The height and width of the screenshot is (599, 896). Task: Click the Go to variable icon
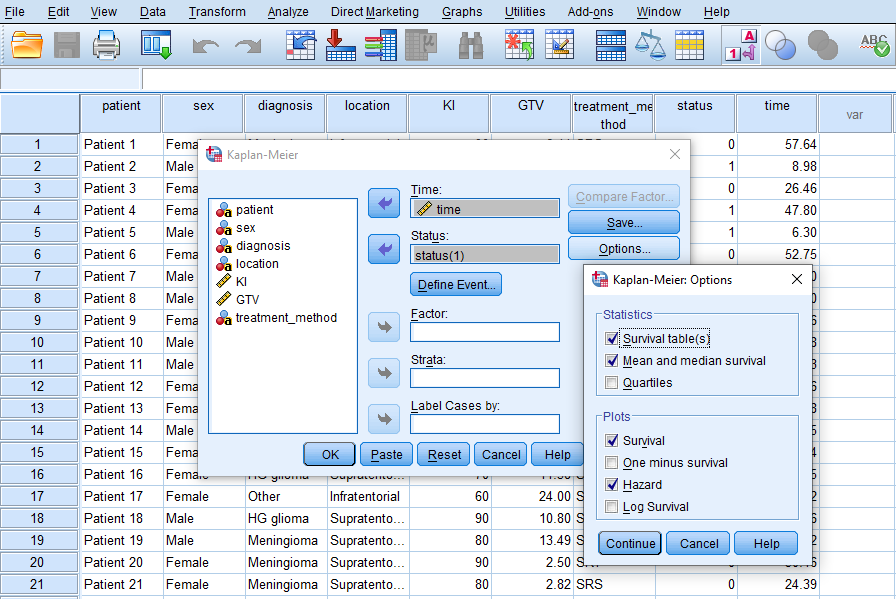pos(341,45)
